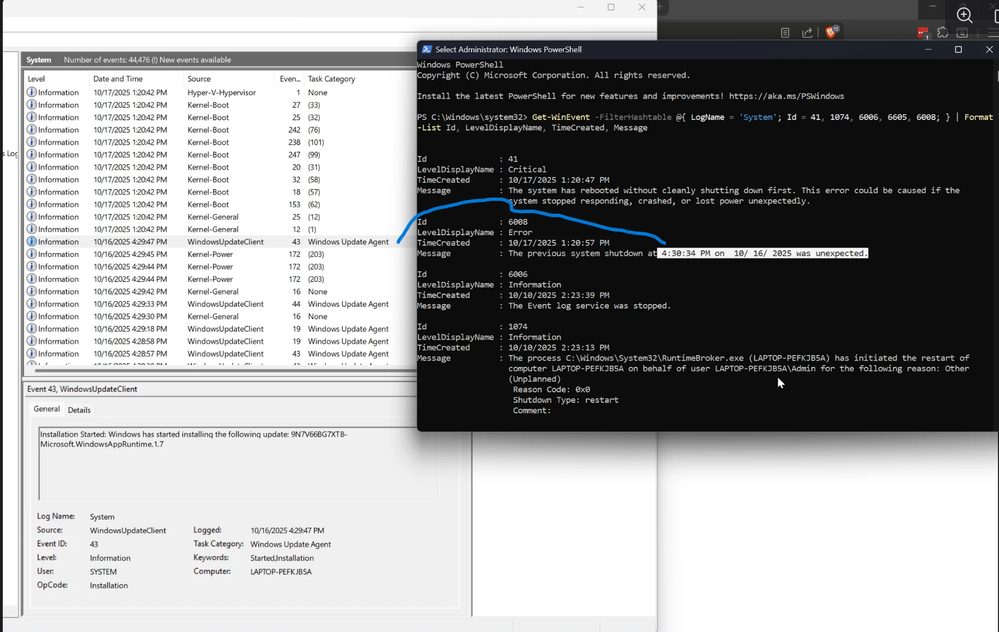Viewport: 999px width, 632px height.
Task: Click the zoom-in magnifier icon at top right
Action: pyautogui.click(x=964, y=15)
